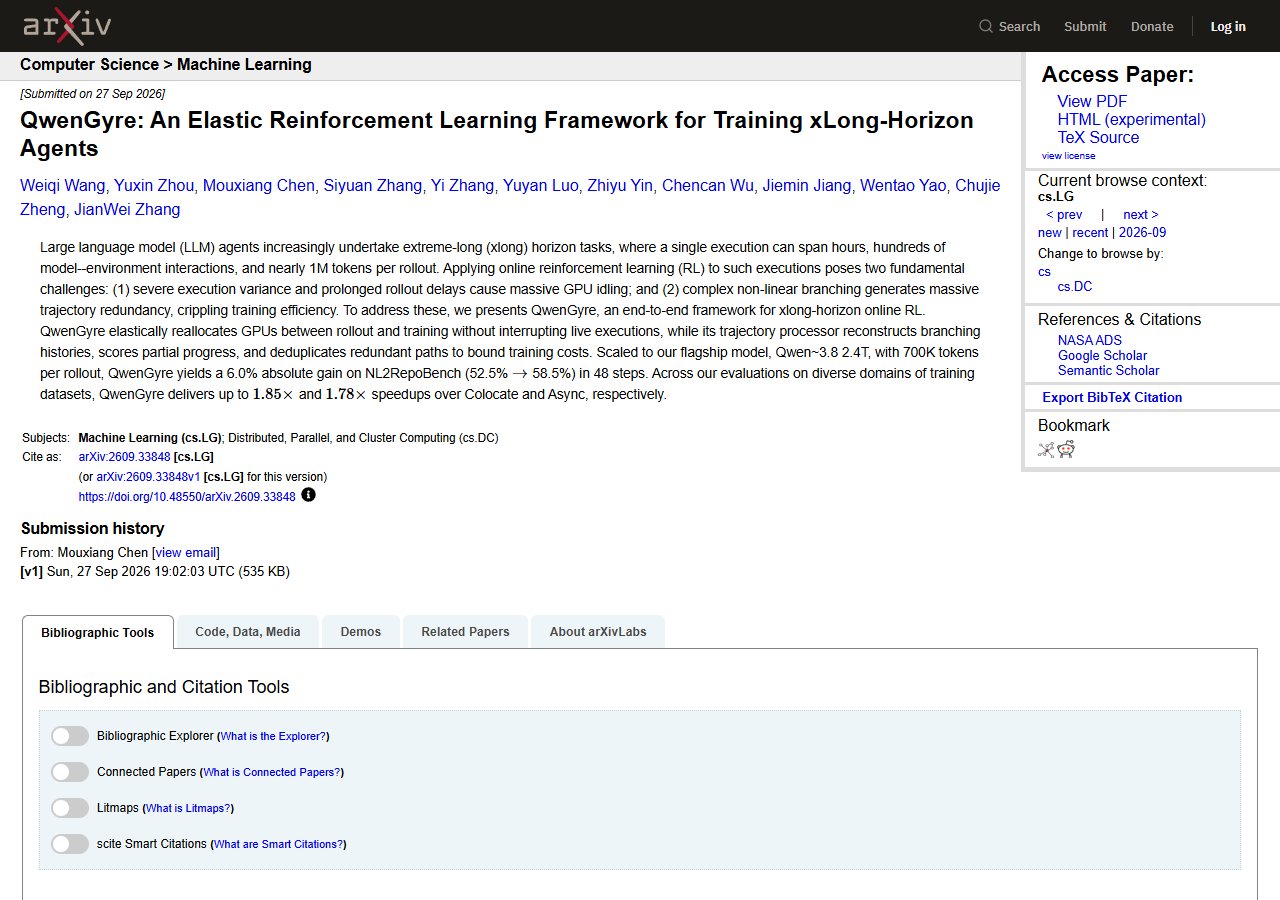Go to the Related Papers tab

(x=465, y=632)
